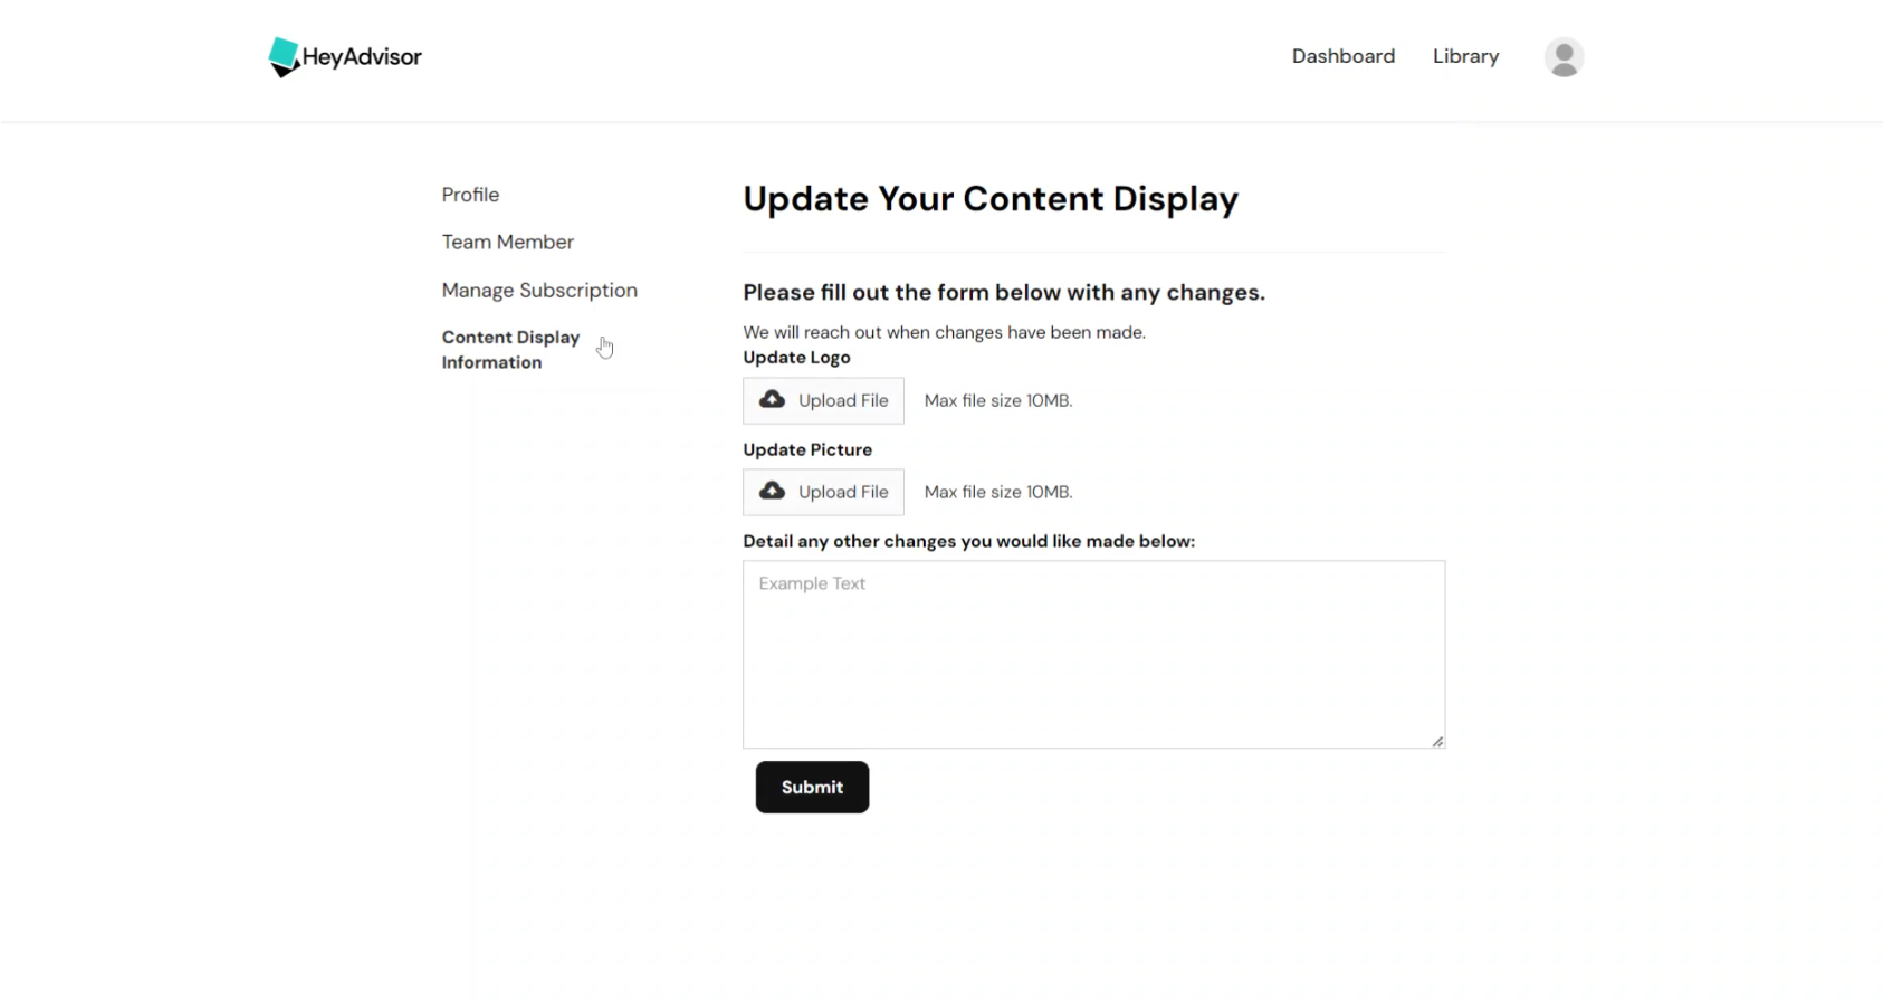Open the user account avatar menu
The width and height of the screenshot is (1884, 1006).
click(x=1563, y=57)
